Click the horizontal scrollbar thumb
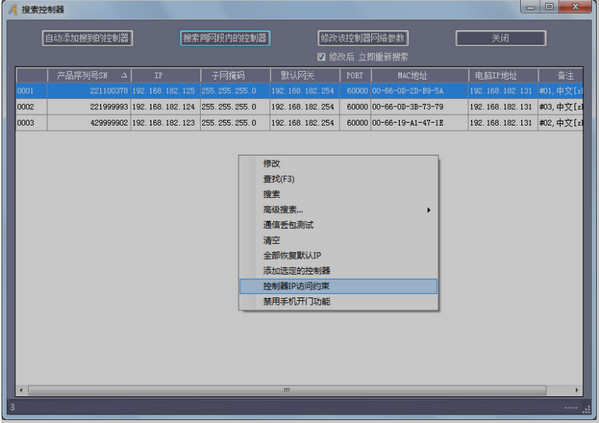 pyautogui.click(x=287, y=390)
